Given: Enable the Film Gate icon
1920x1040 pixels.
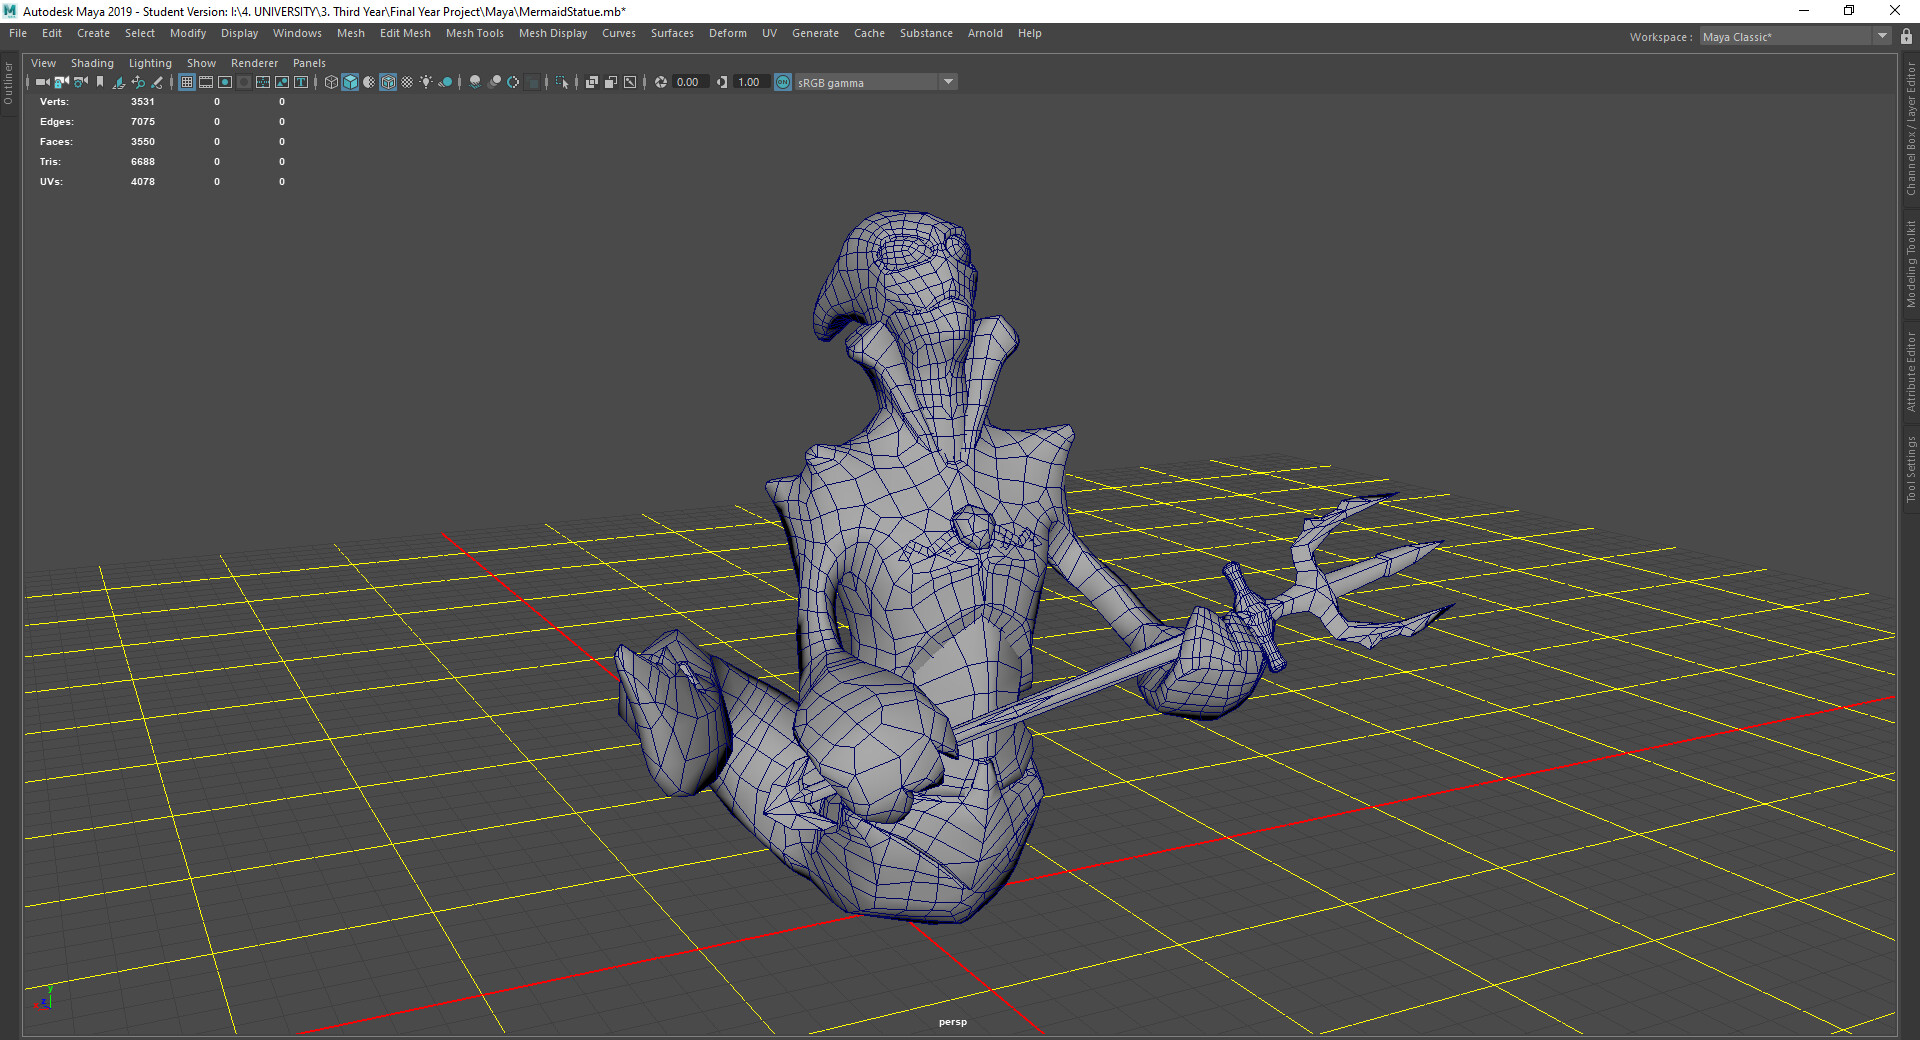Looking at the screenshot, I should [x=206, y=82].
